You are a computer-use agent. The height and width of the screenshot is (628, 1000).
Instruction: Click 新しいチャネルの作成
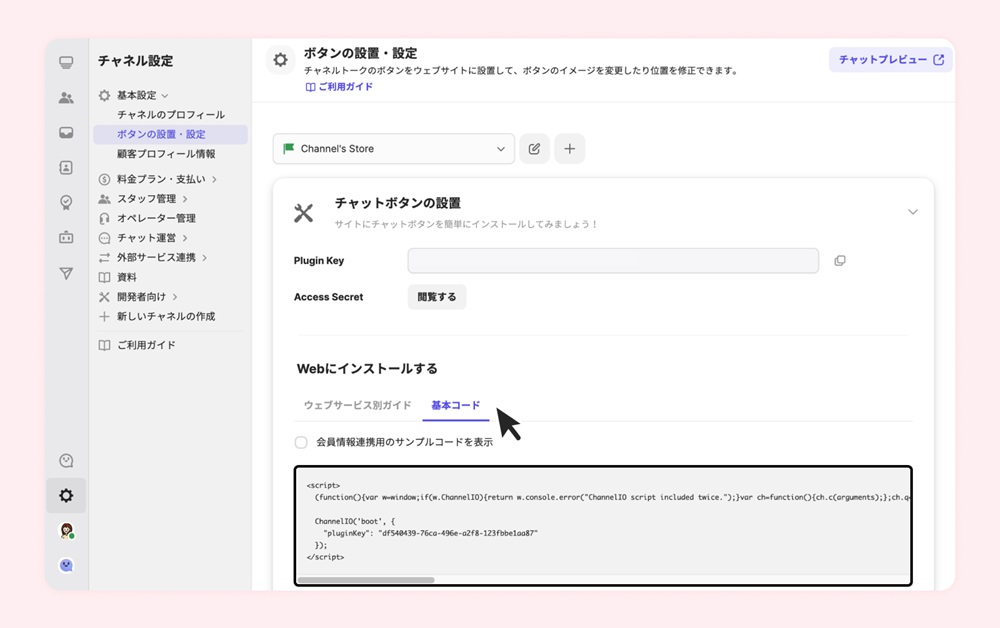[x=166, y=317]
